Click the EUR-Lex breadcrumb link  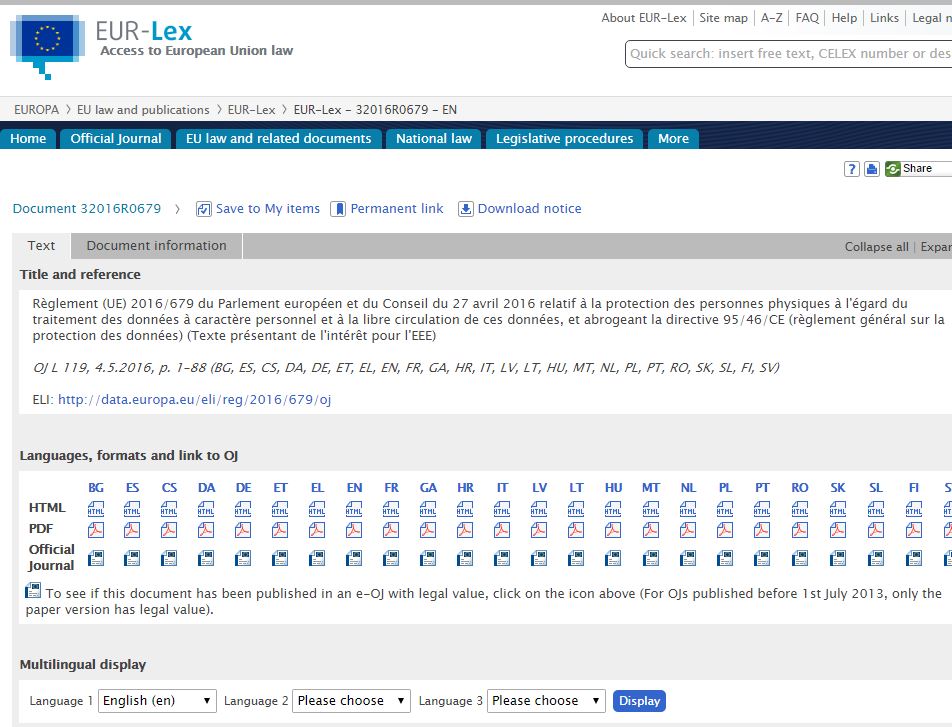(x=251, y=110)
